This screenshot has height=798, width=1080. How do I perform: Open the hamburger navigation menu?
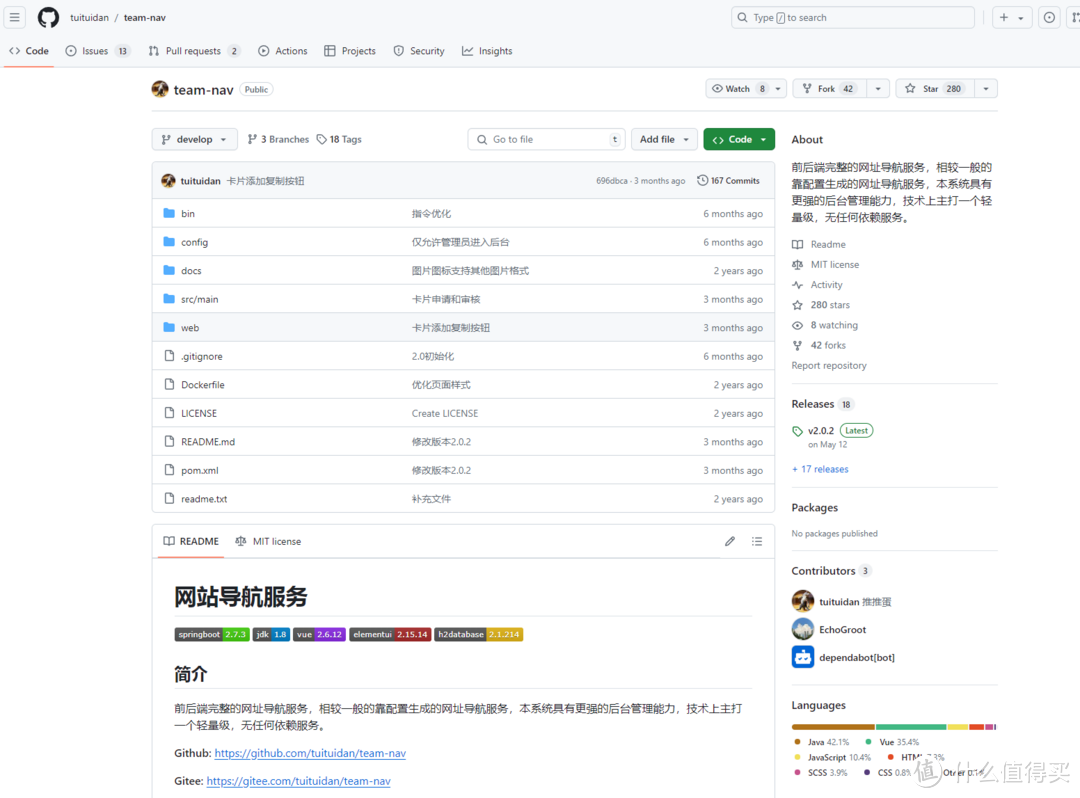pyautogui.click(x=15, y=18)
